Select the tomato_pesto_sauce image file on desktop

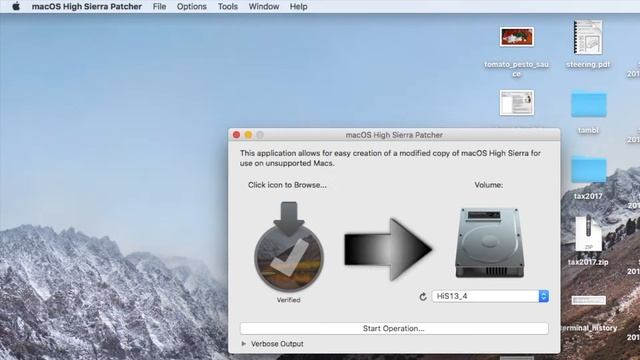tap(517, 37)
